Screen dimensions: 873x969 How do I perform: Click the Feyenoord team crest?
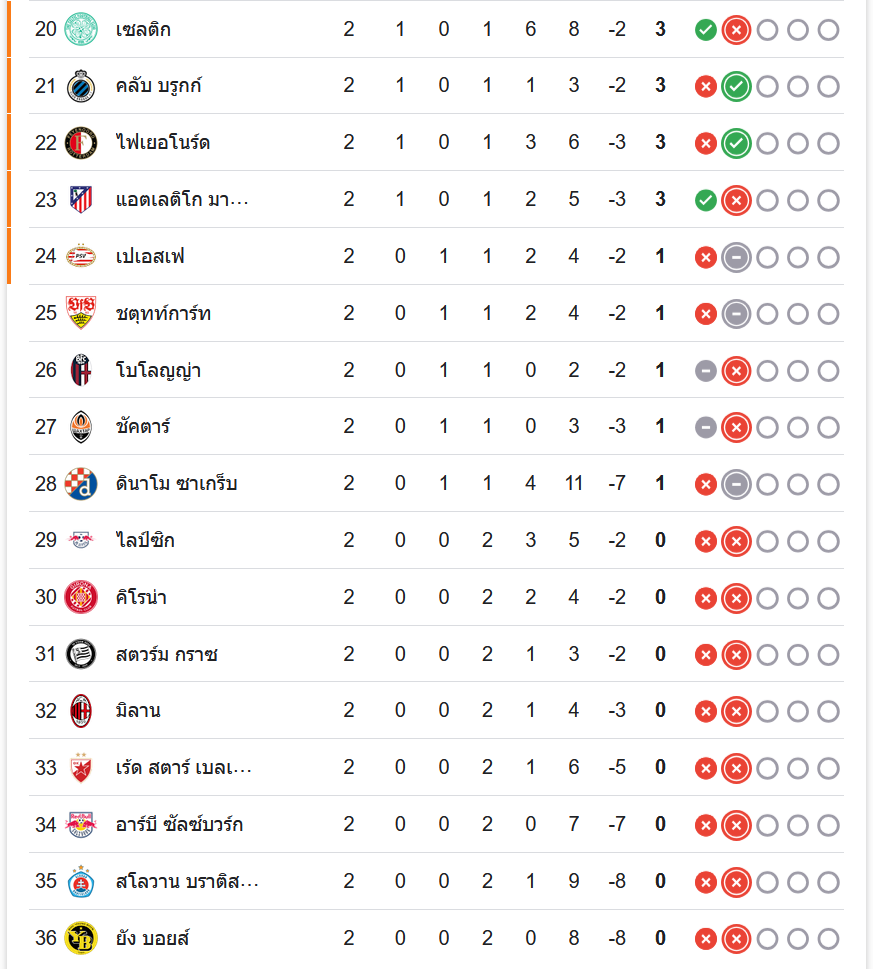click(x=80, y=143)
